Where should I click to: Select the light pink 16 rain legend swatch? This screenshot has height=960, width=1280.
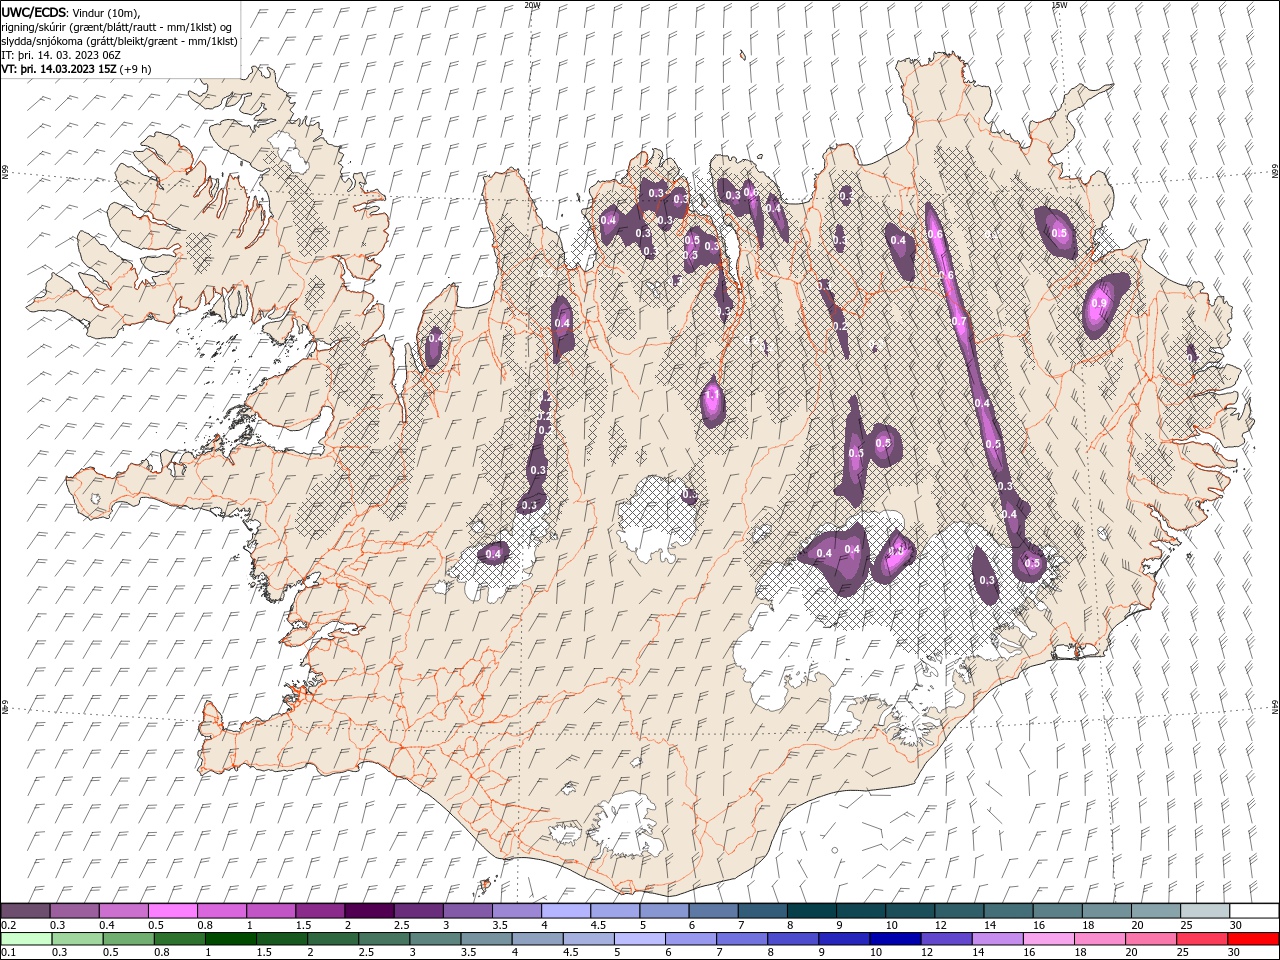(x=1048, y=939)
